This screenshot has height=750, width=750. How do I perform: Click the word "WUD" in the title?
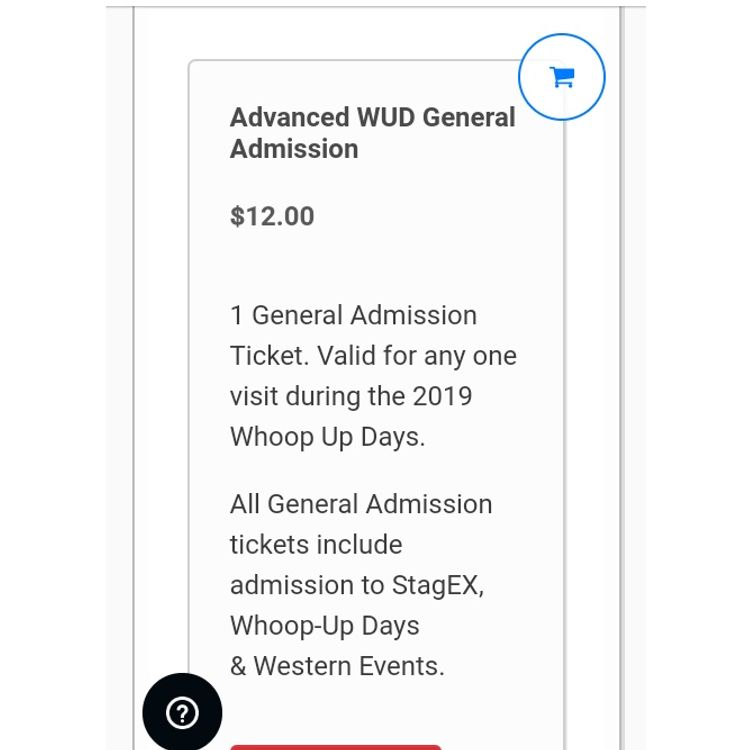[385, 117]
